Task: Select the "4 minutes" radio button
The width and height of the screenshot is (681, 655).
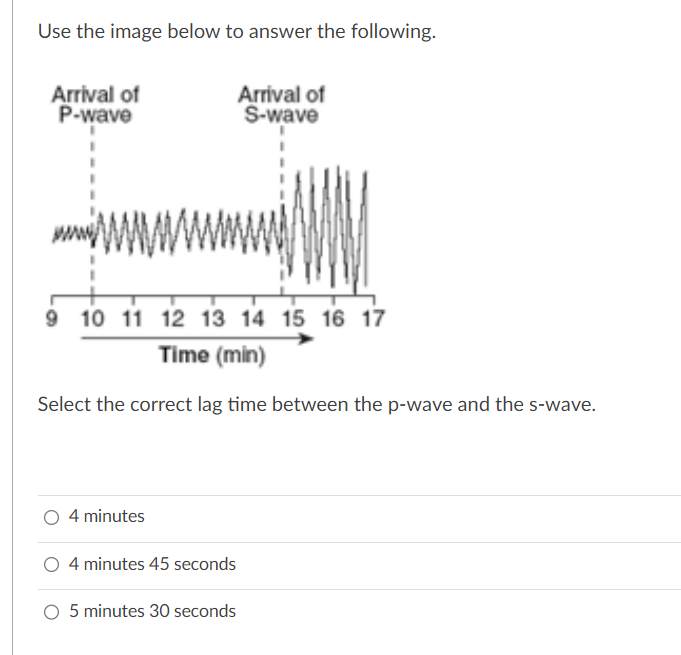Action: pyautogui.click(x=51, y=517)
